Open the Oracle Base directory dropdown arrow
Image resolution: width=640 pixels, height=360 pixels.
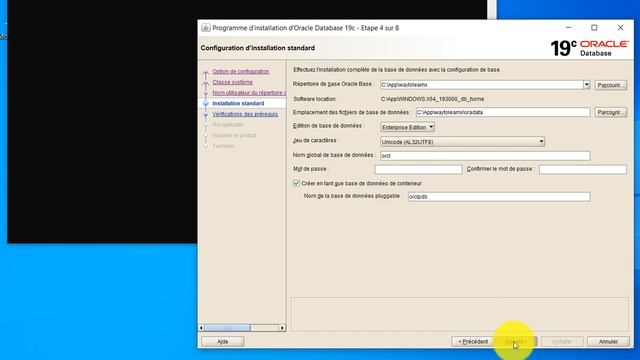pyautogui.click(x=587, y=85)
